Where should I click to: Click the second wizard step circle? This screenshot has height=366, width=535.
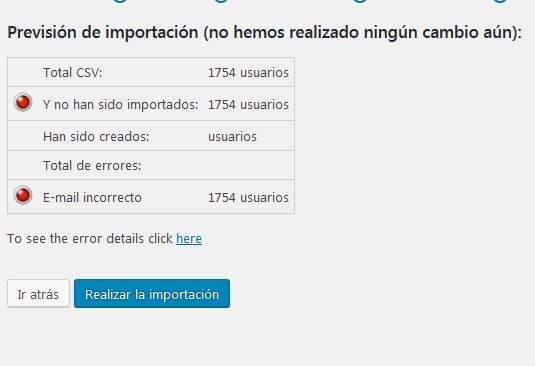(x=220, y=1)
